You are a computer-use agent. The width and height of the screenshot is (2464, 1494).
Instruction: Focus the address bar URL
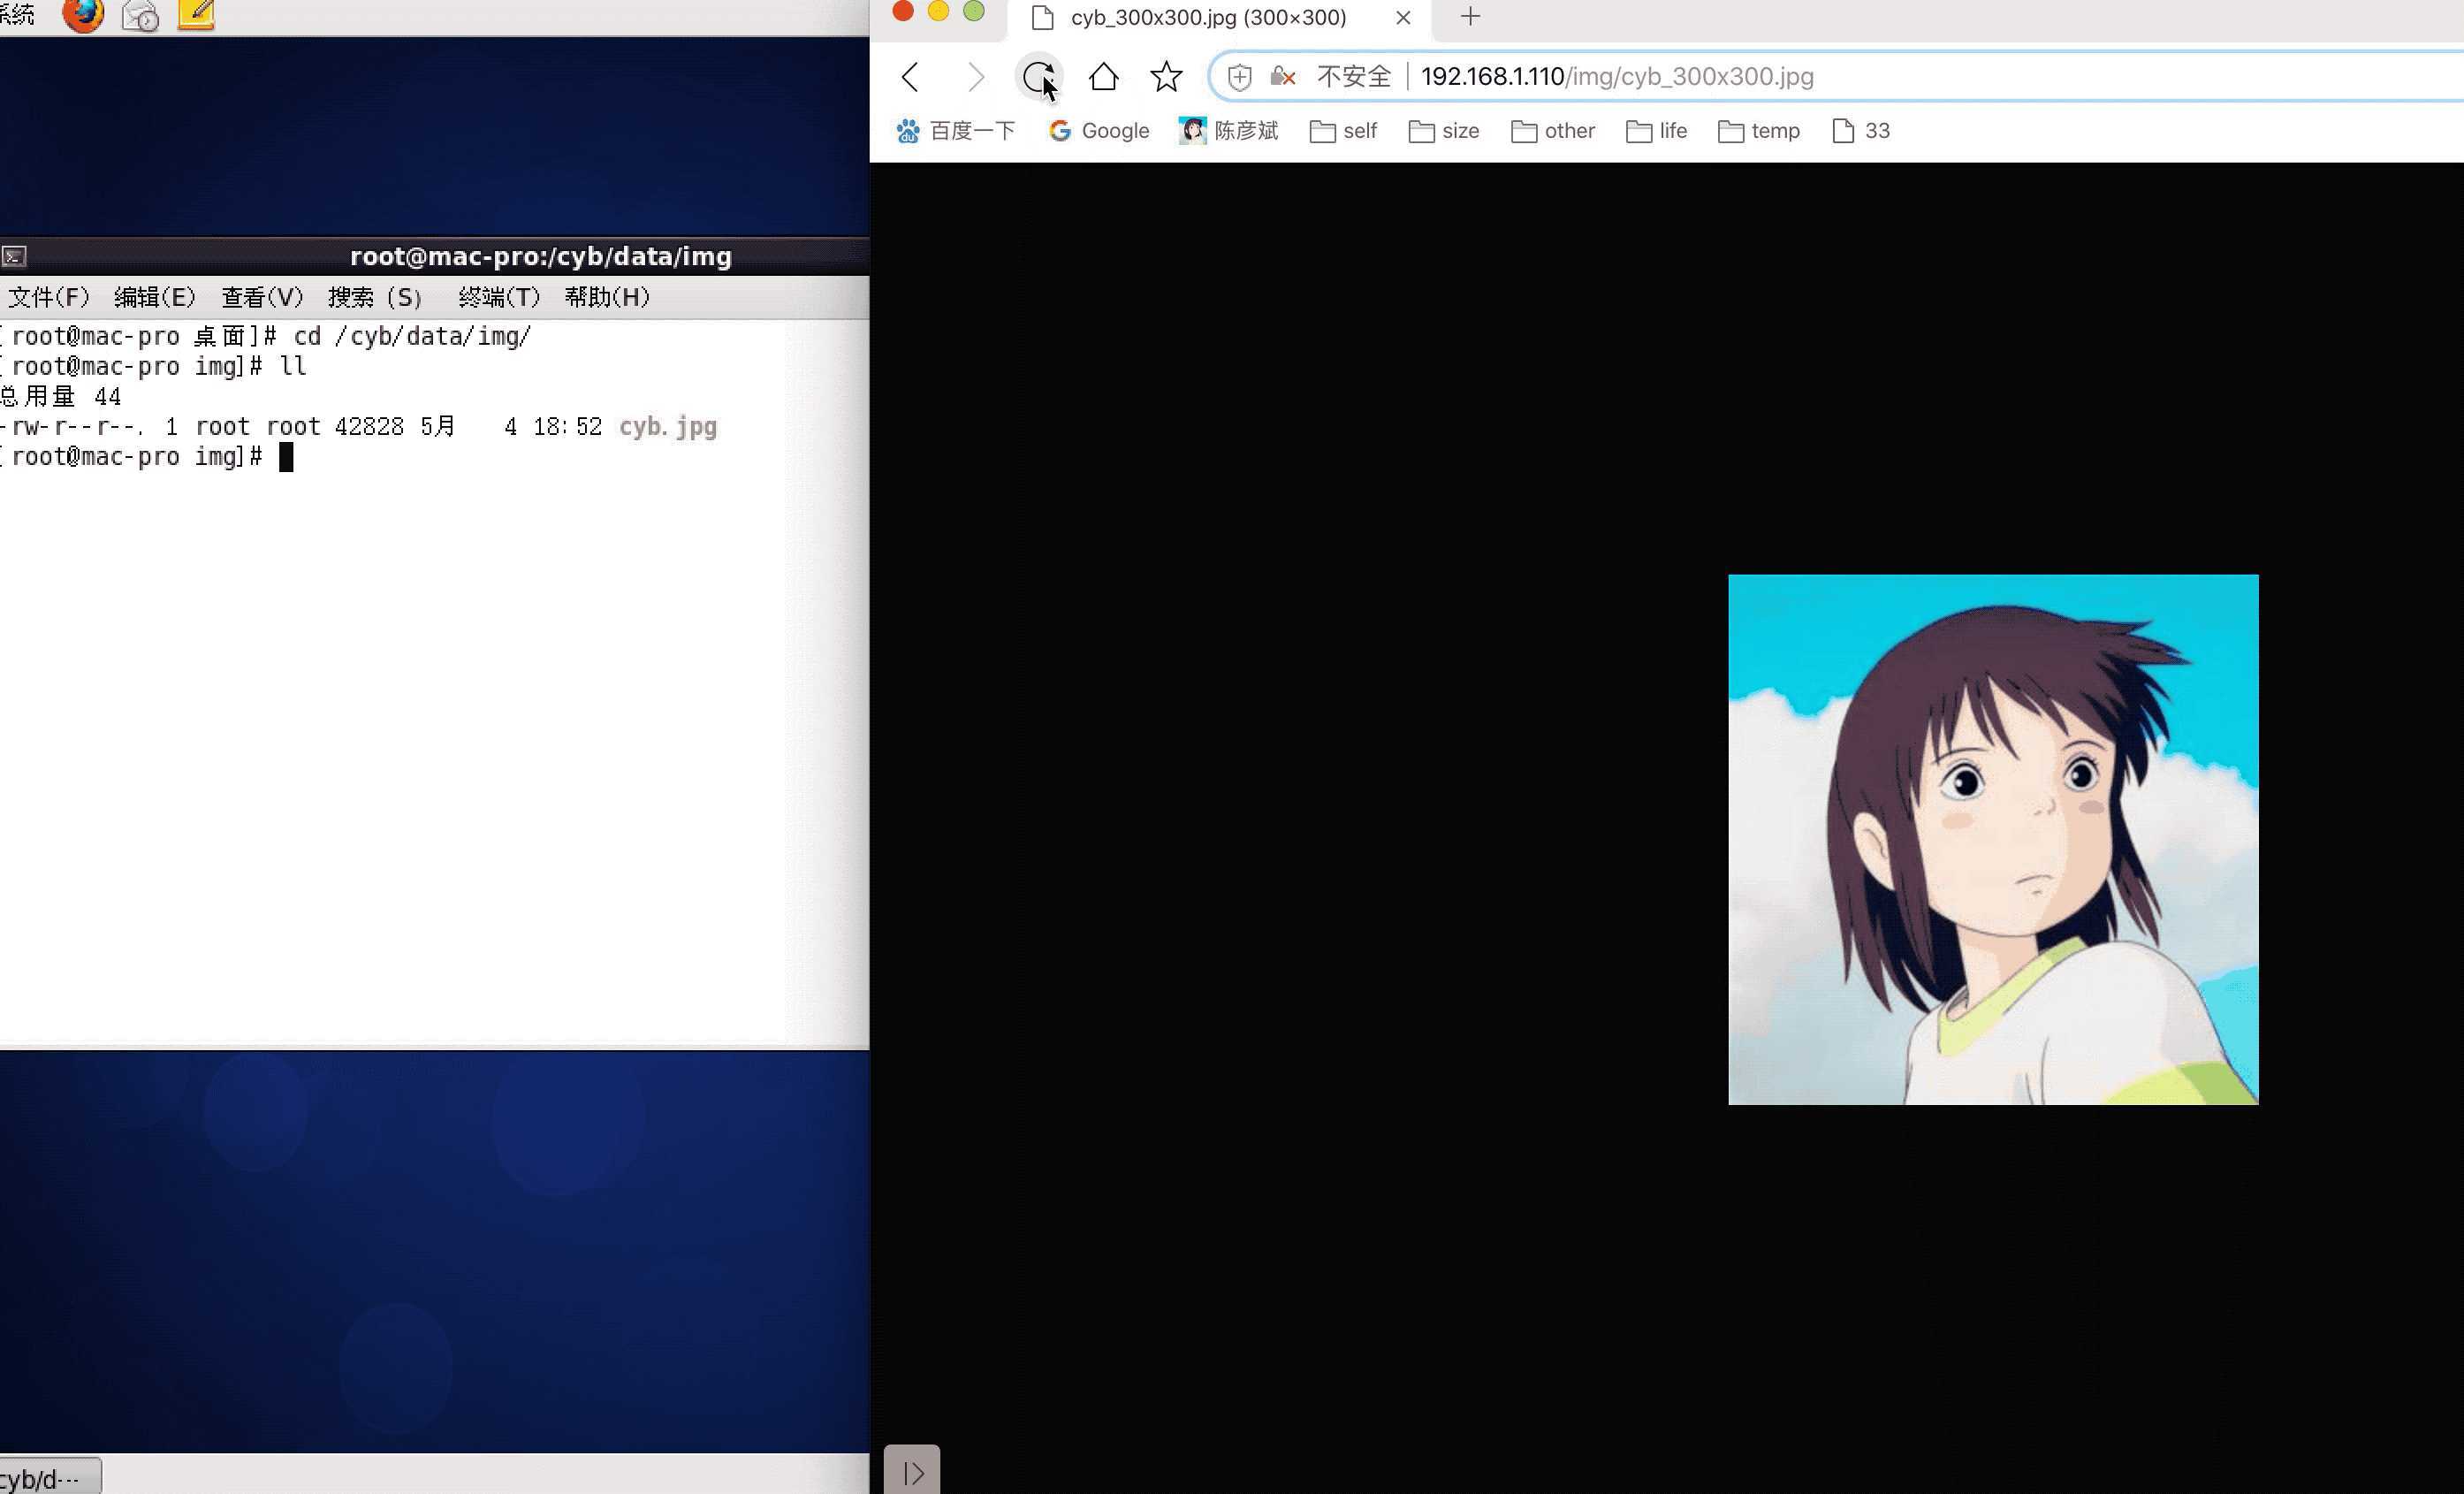(x=1617, y=76)
